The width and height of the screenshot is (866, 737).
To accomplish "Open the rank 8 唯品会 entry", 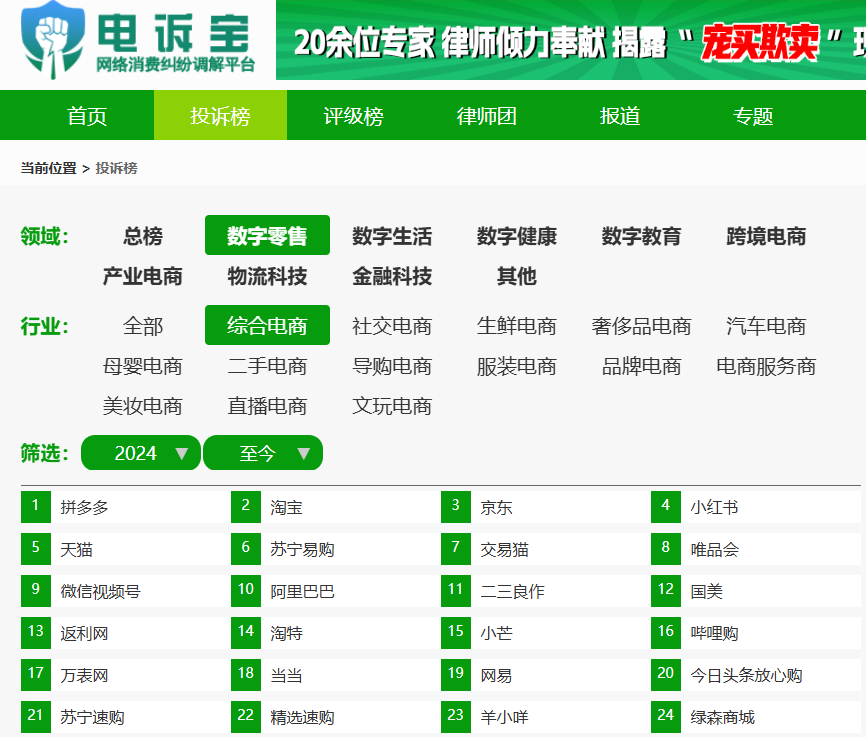I will click(x=756, y=549).
